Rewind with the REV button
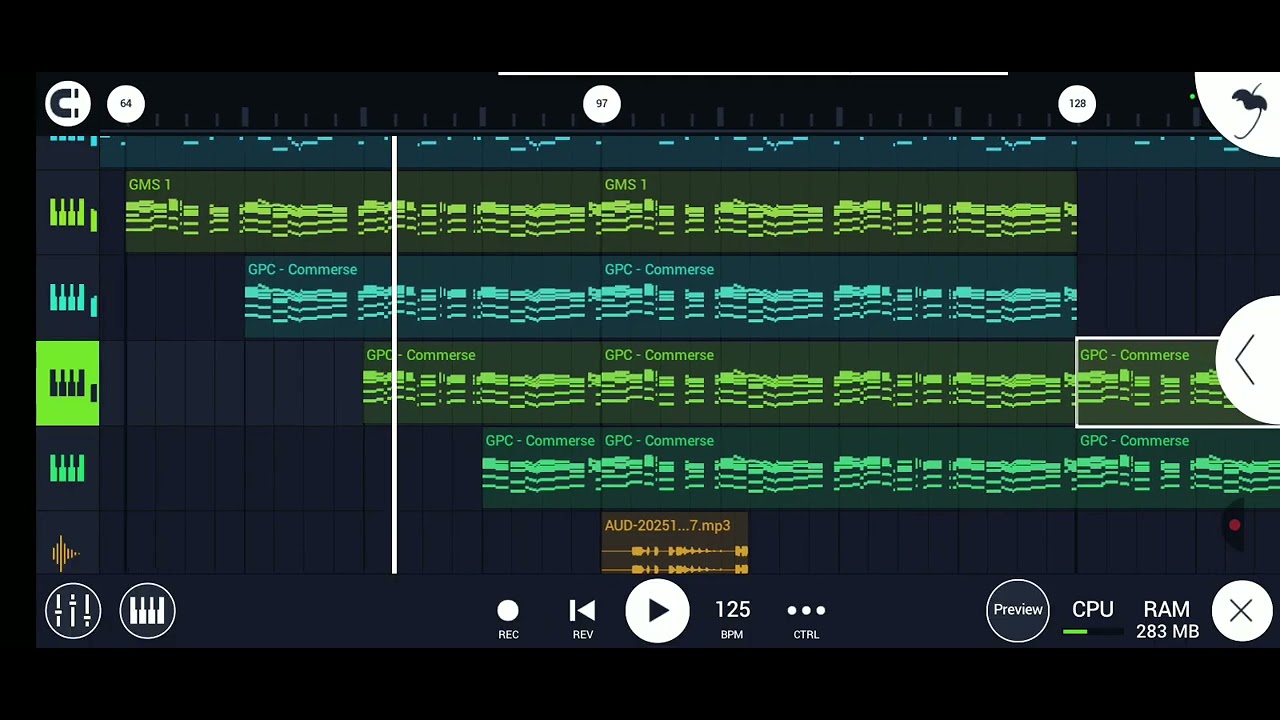 582,618
